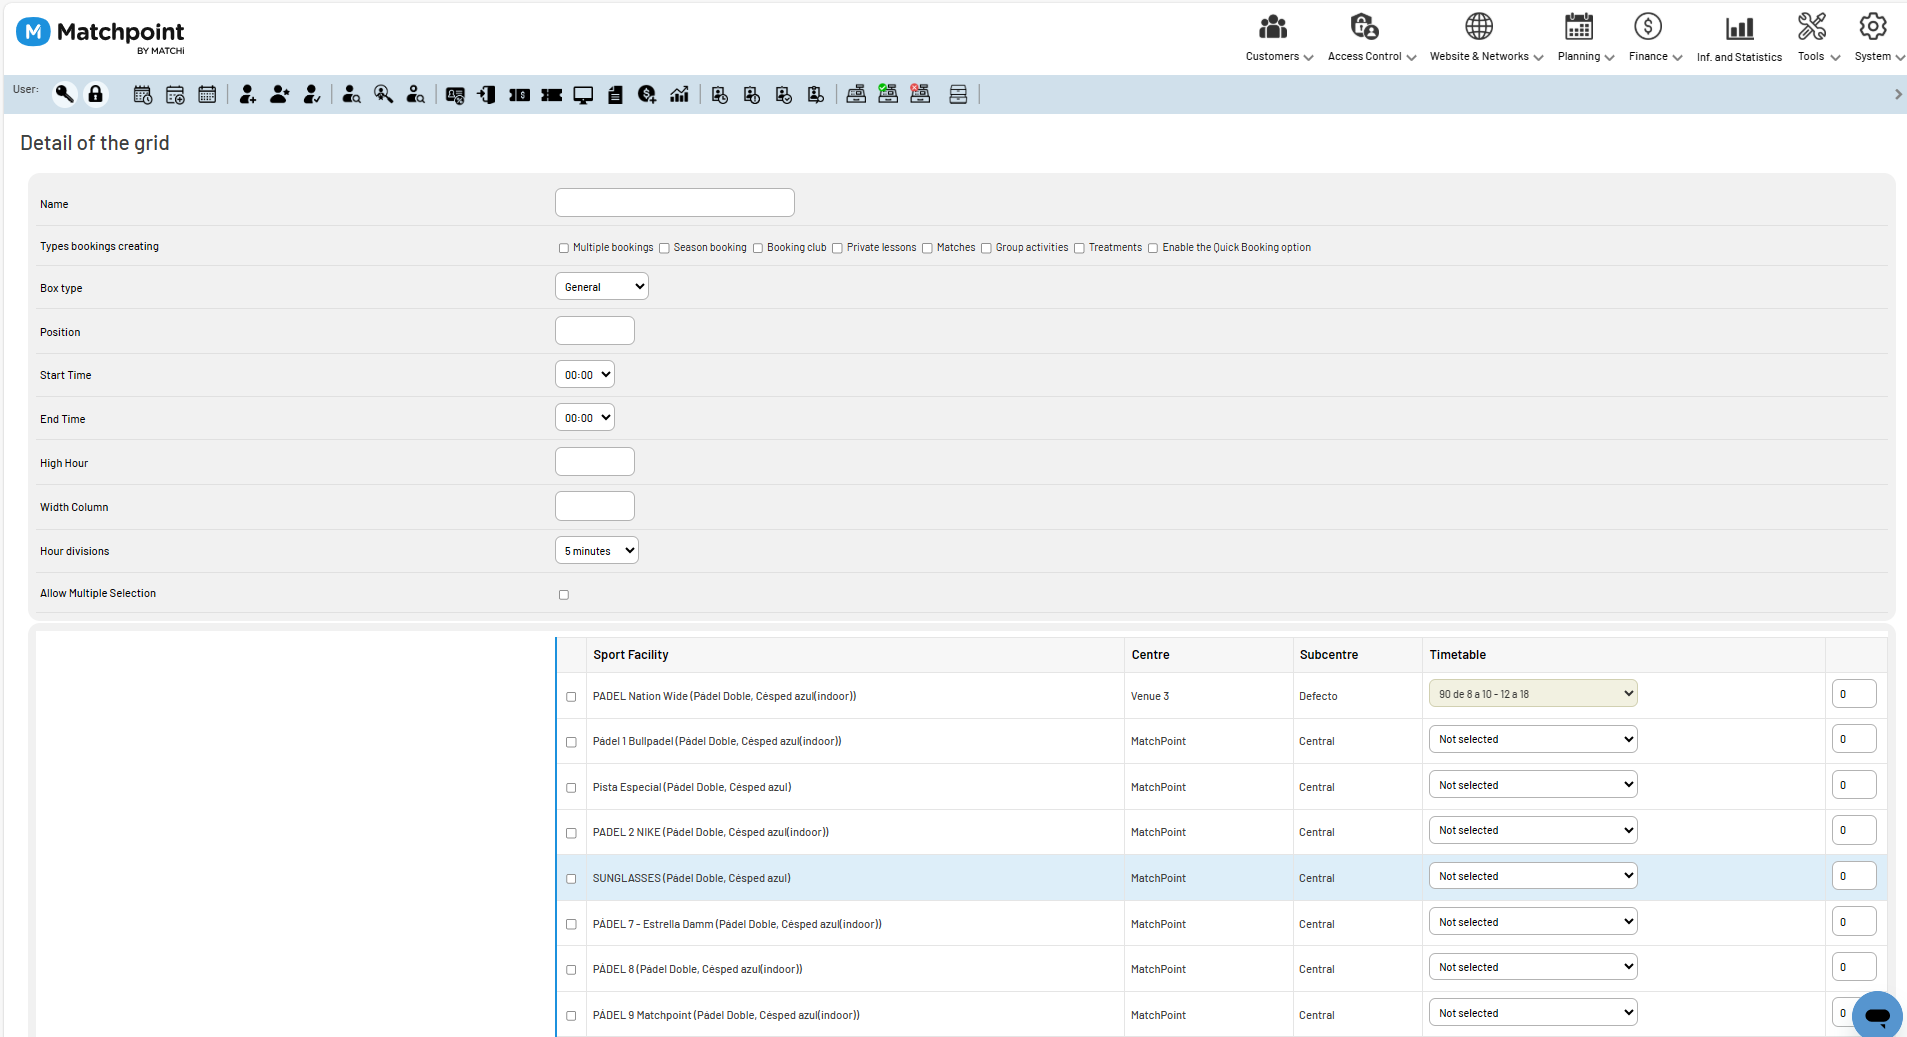Open timetable dropdown for PADEL Nation Wide
The image size is (1907, 1037).
pyautogui.click(x=1533, y=694)
